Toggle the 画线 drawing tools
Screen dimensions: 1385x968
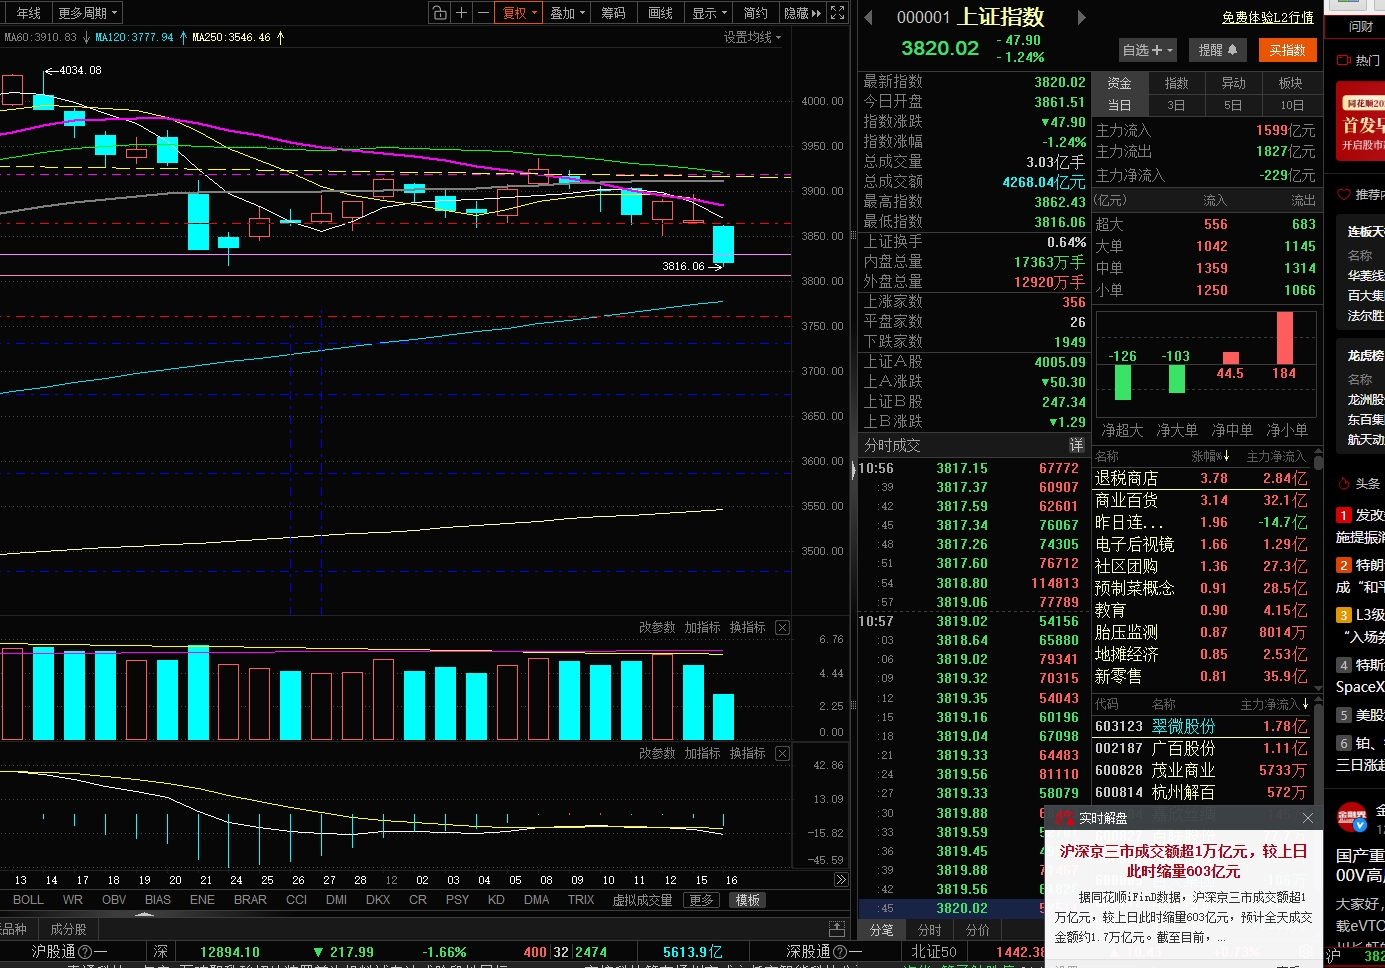tap(660, 13)
